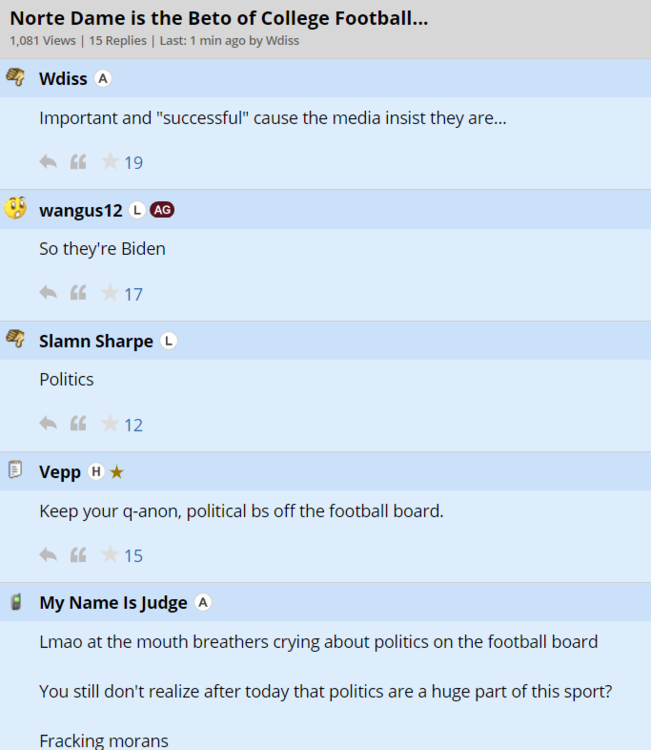Image resolution: width=651 pixels, height=750 pixels.
Task: Click the AG badge next to wangus12
Action: (x=162, y=210)
